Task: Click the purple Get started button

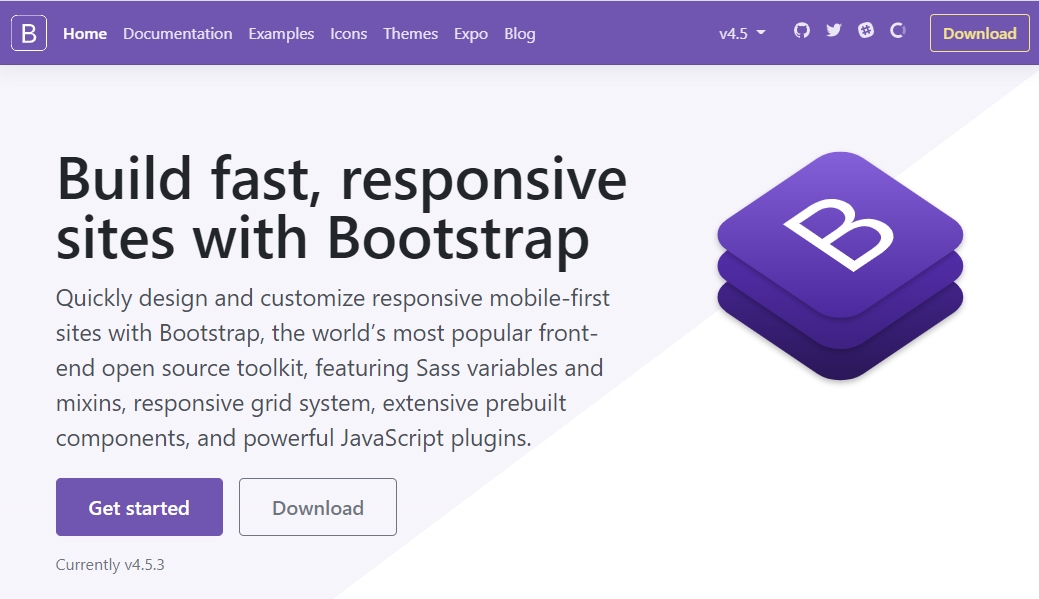Action: click(139, 507)
